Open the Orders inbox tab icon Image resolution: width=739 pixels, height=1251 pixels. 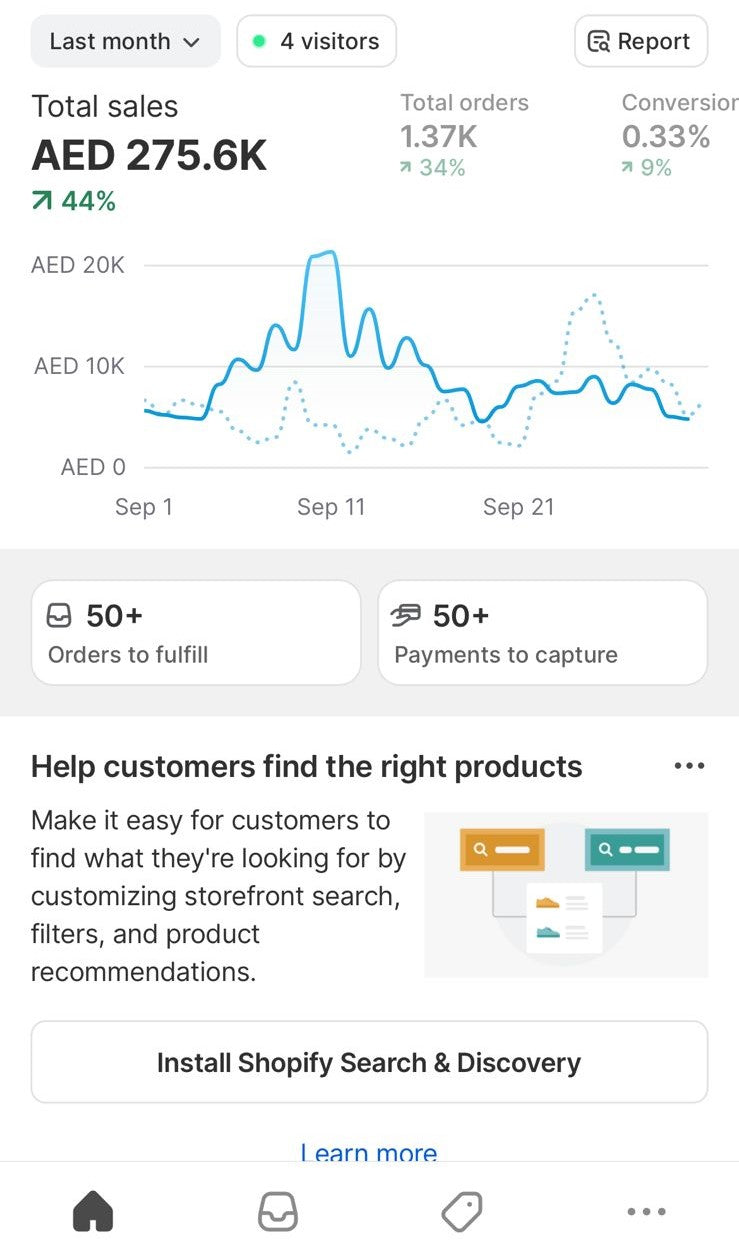(x=278, y=1211)
